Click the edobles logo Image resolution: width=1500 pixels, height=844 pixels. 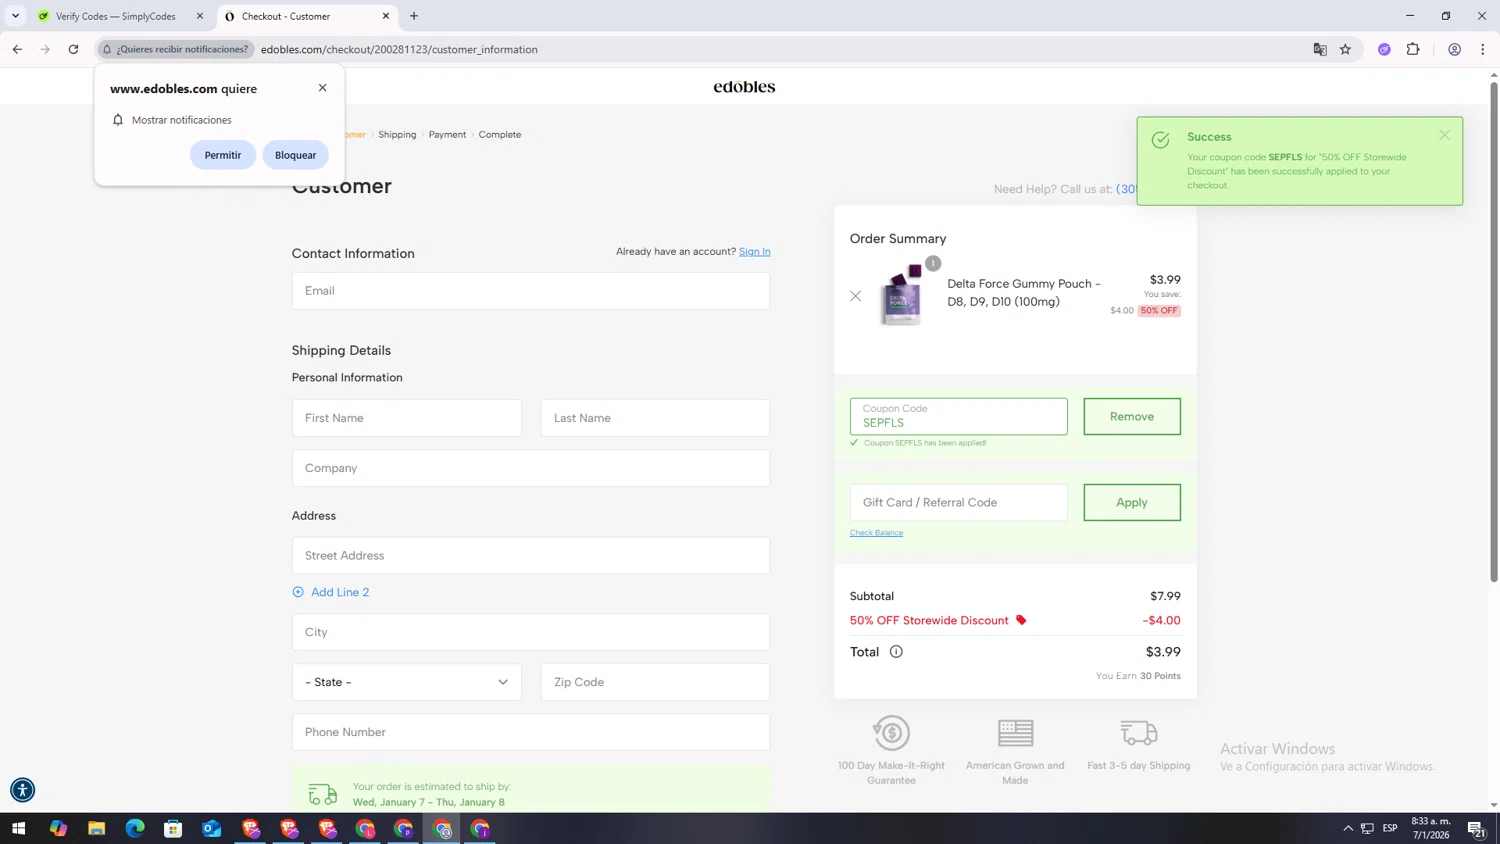(x=744, y=87)
